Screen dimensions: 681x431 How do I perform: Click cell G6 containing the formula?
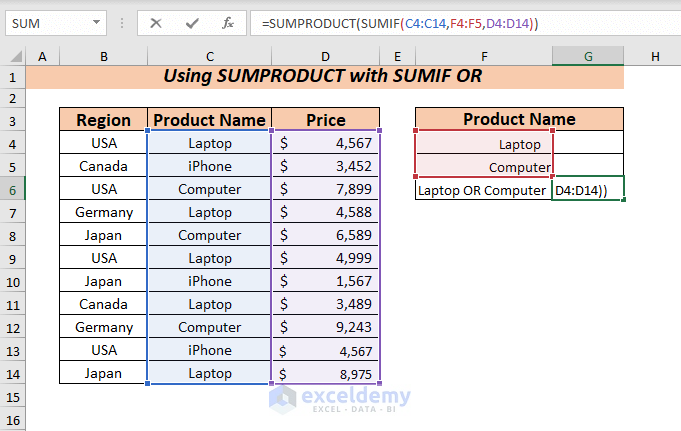point(588,189)
